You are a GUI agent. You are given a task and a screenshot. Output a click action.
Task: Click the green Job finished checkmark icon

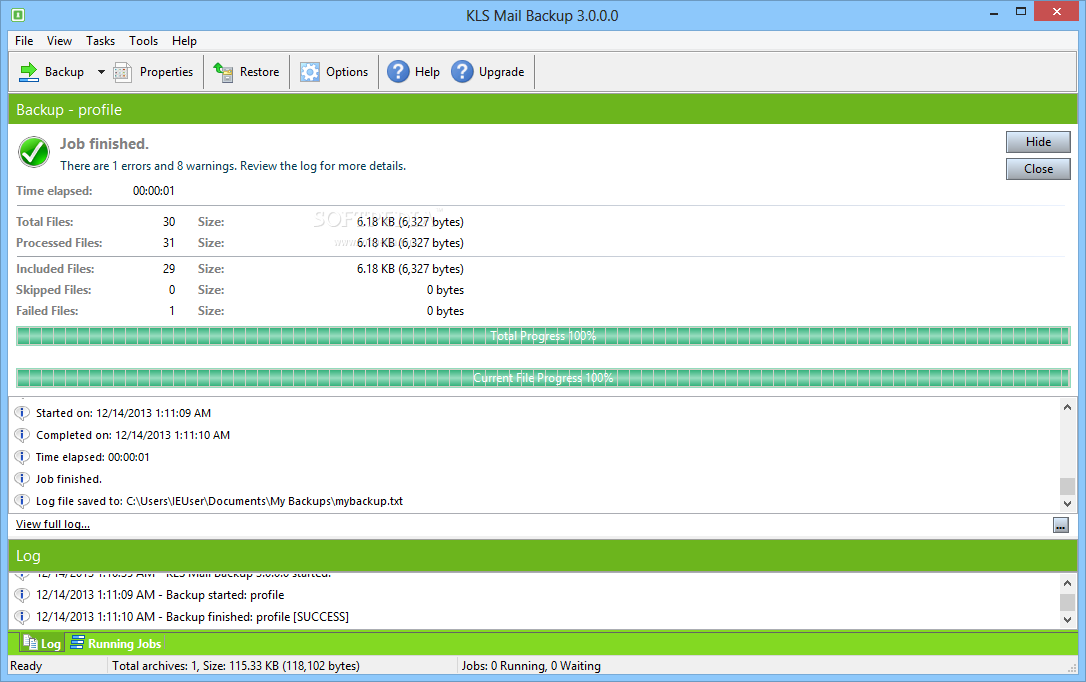[x=34, y=152]
